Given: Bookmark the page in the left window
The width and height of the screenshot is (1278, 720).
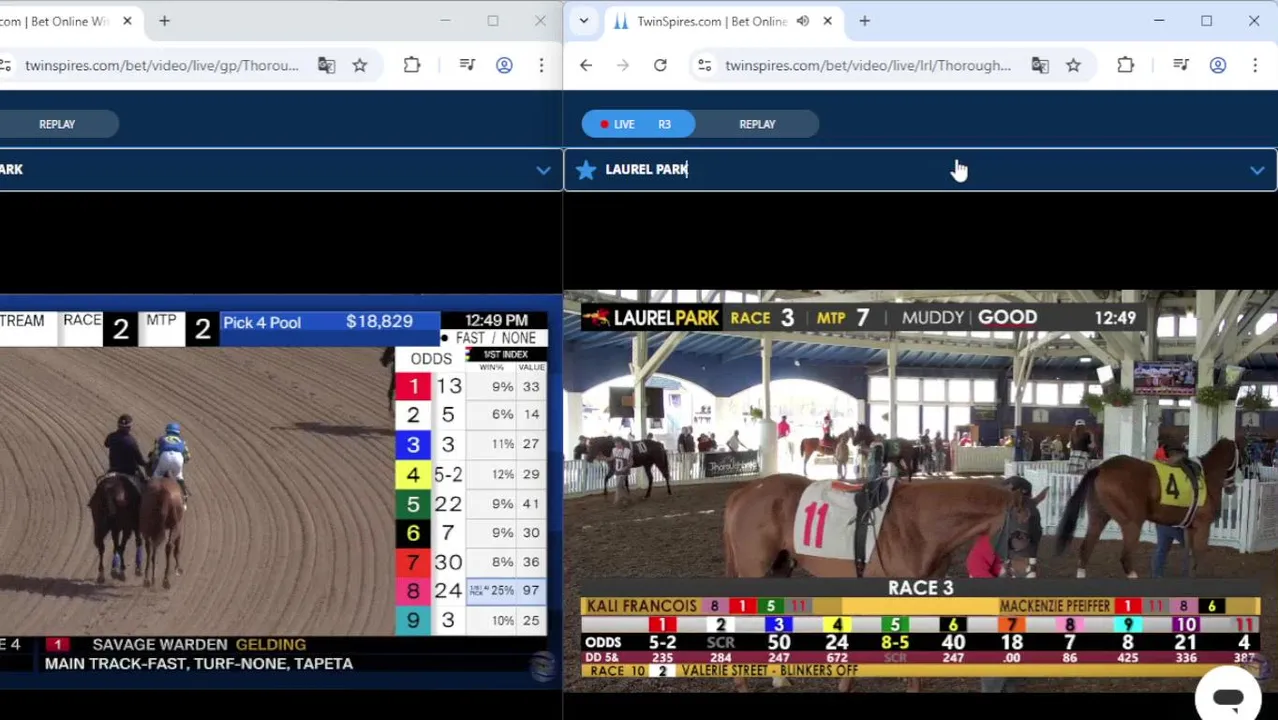Looking at the screenshot, I should (360, 65).
